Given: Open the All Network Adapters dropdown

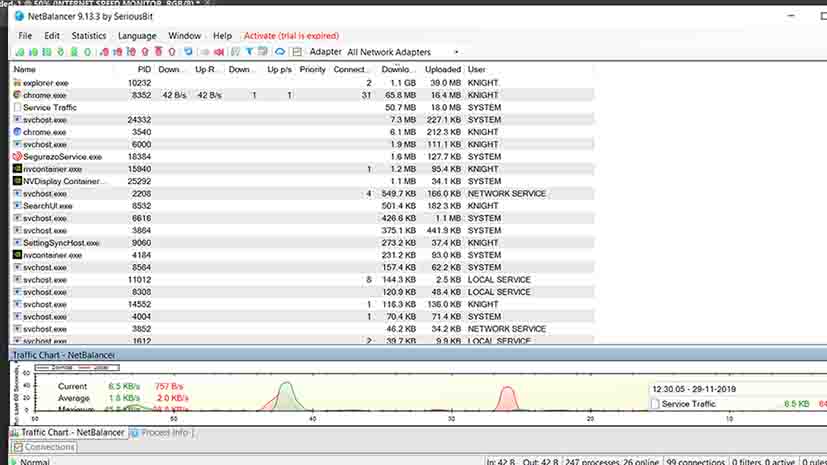Looking at the screenshot, I should [x=403, y=52].
